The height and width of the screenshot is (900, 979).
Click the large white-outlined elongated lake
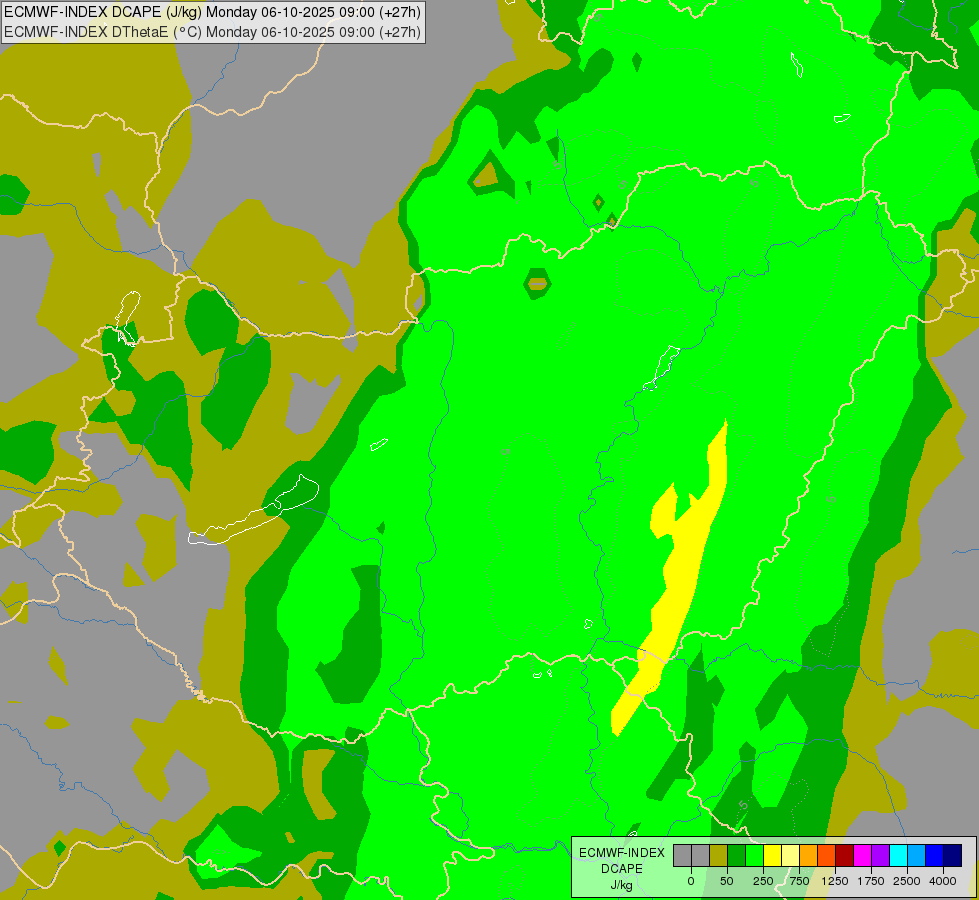tap(254, 512)
